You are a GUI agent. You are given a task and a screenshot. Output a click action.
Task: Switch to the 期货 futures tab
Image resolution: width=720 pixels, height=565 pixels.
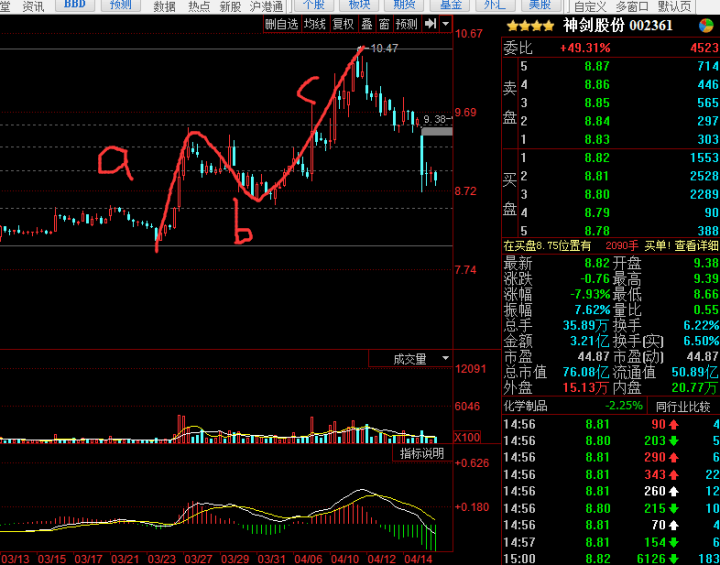coord(404,5)
